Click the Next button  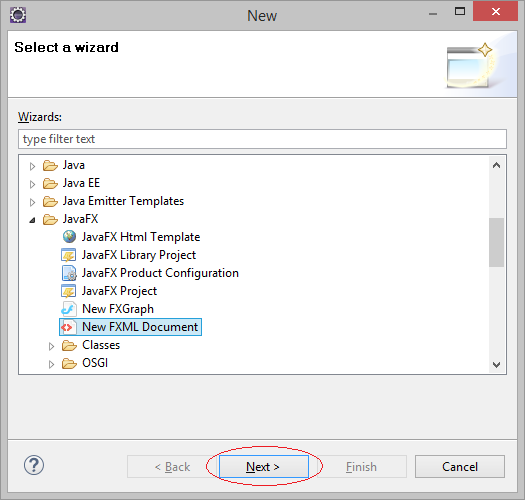pos(264,467)
